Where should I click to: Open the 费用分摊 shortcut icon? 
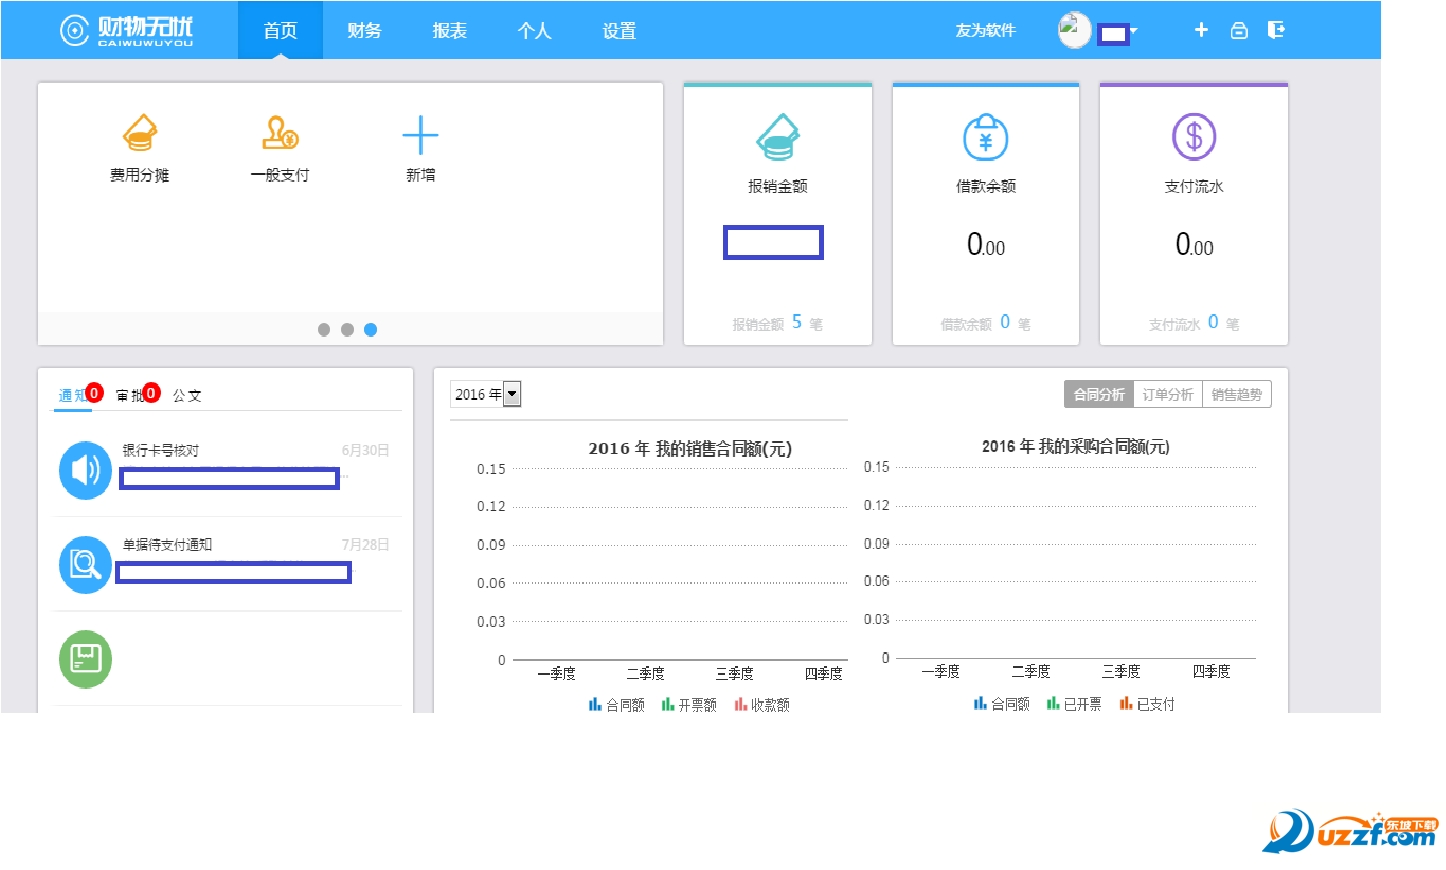[x=140, y=134]
